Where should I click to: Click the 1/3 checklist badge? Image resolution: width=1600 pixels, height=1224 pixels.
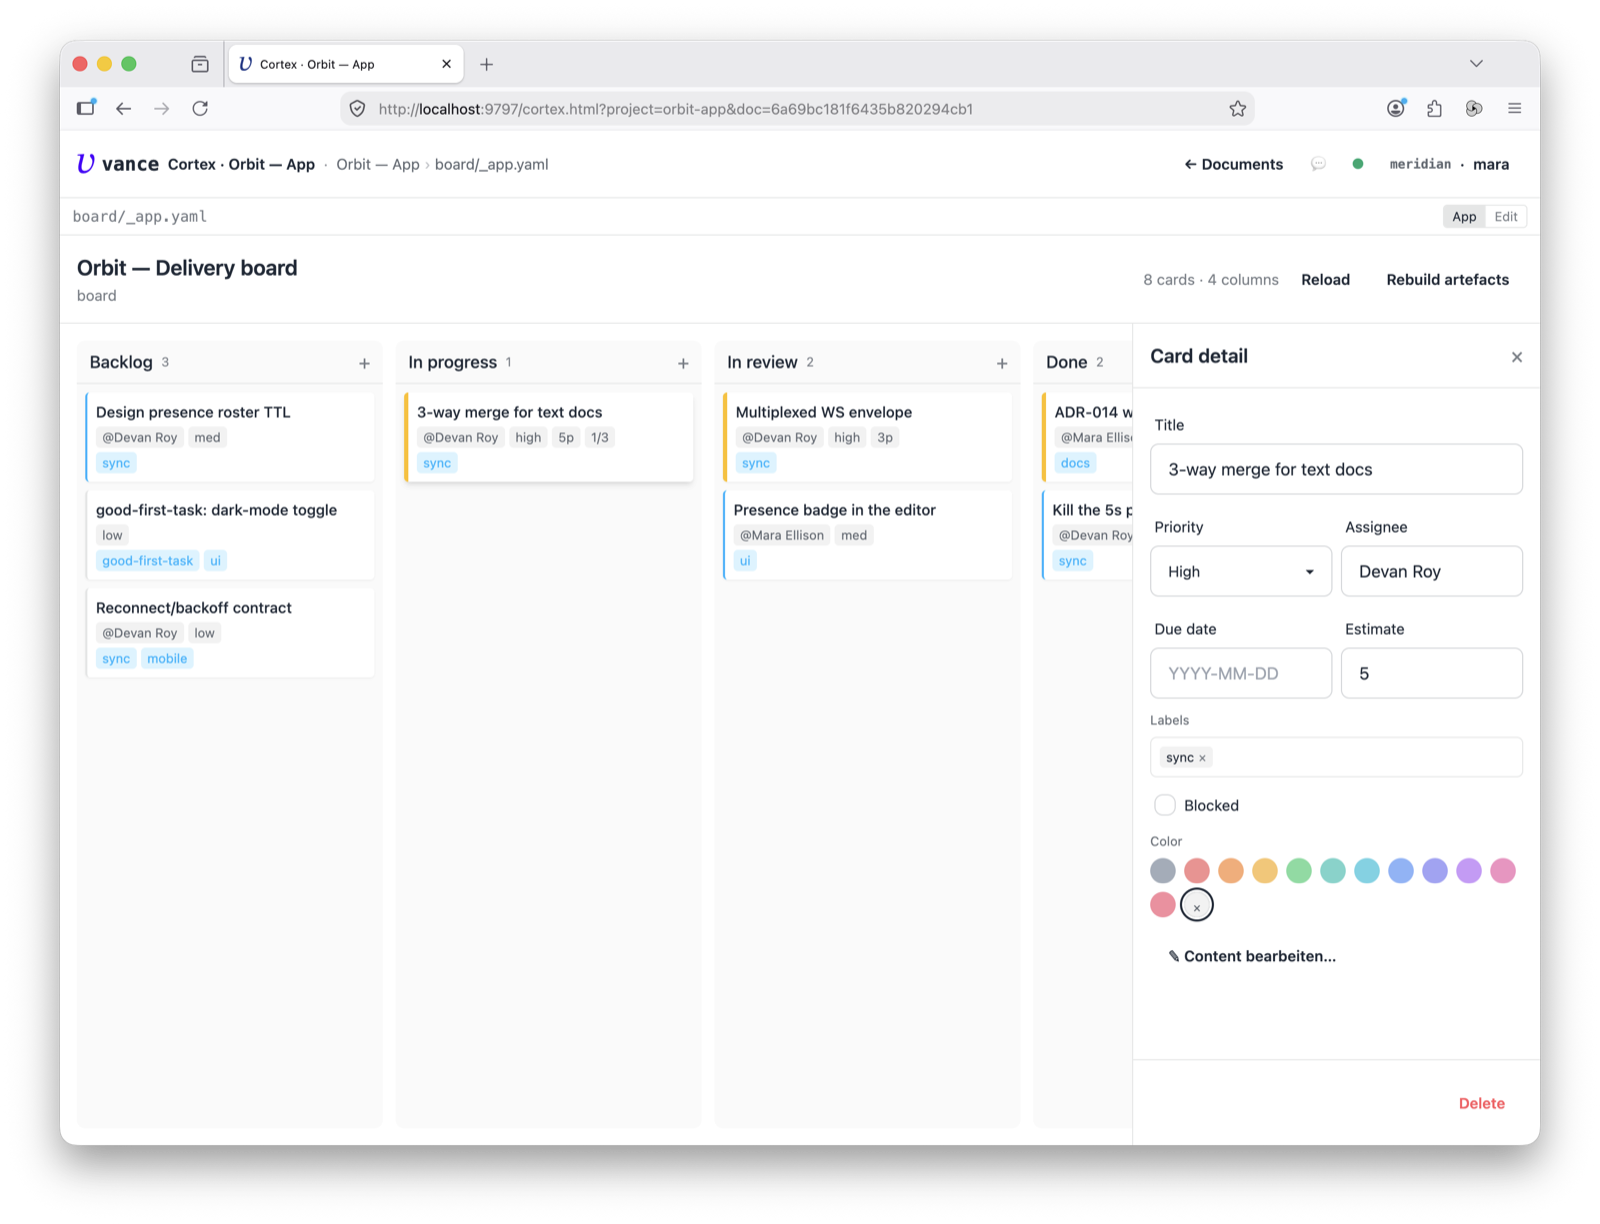tap(599, 437)
